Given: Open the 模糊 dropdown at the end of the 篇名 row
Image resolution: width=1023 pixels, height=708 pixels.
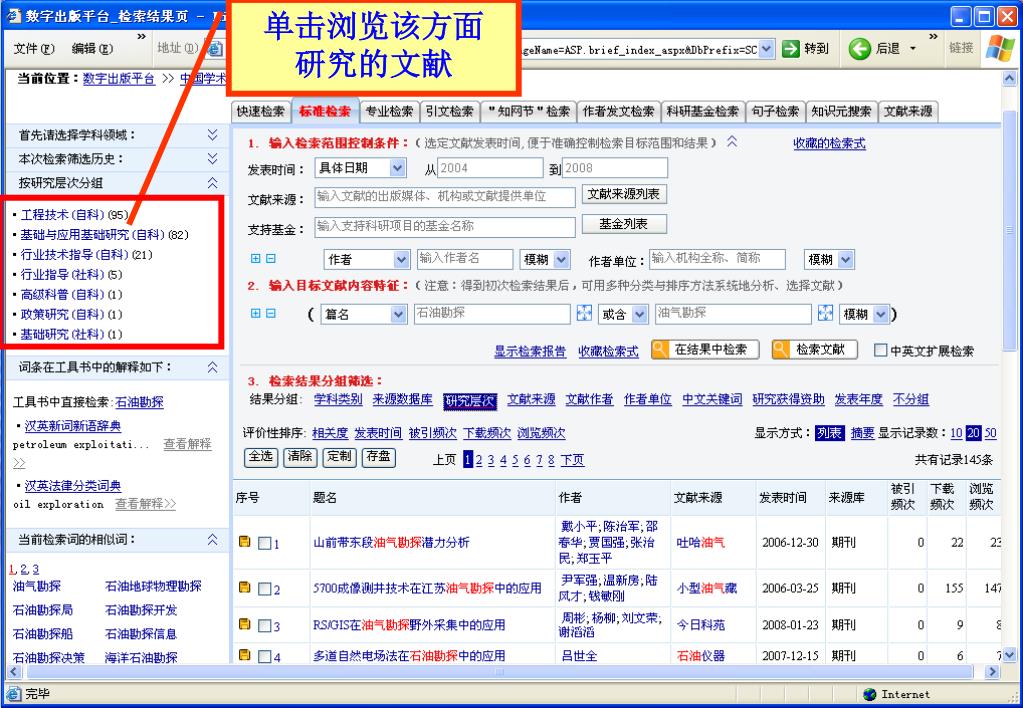Looking at the screenshot, I should 881,315.
